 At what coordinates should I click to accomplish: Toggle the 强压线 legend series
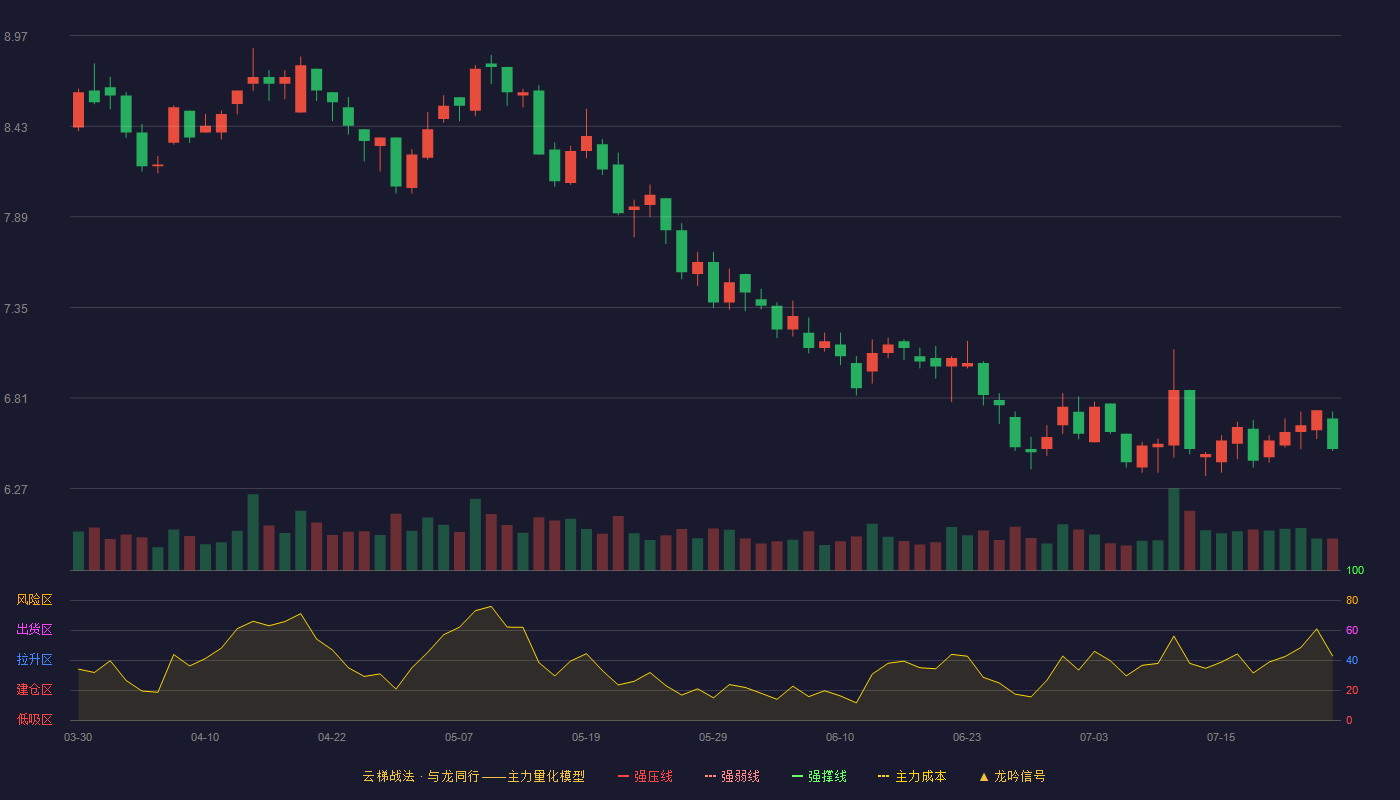645,776
